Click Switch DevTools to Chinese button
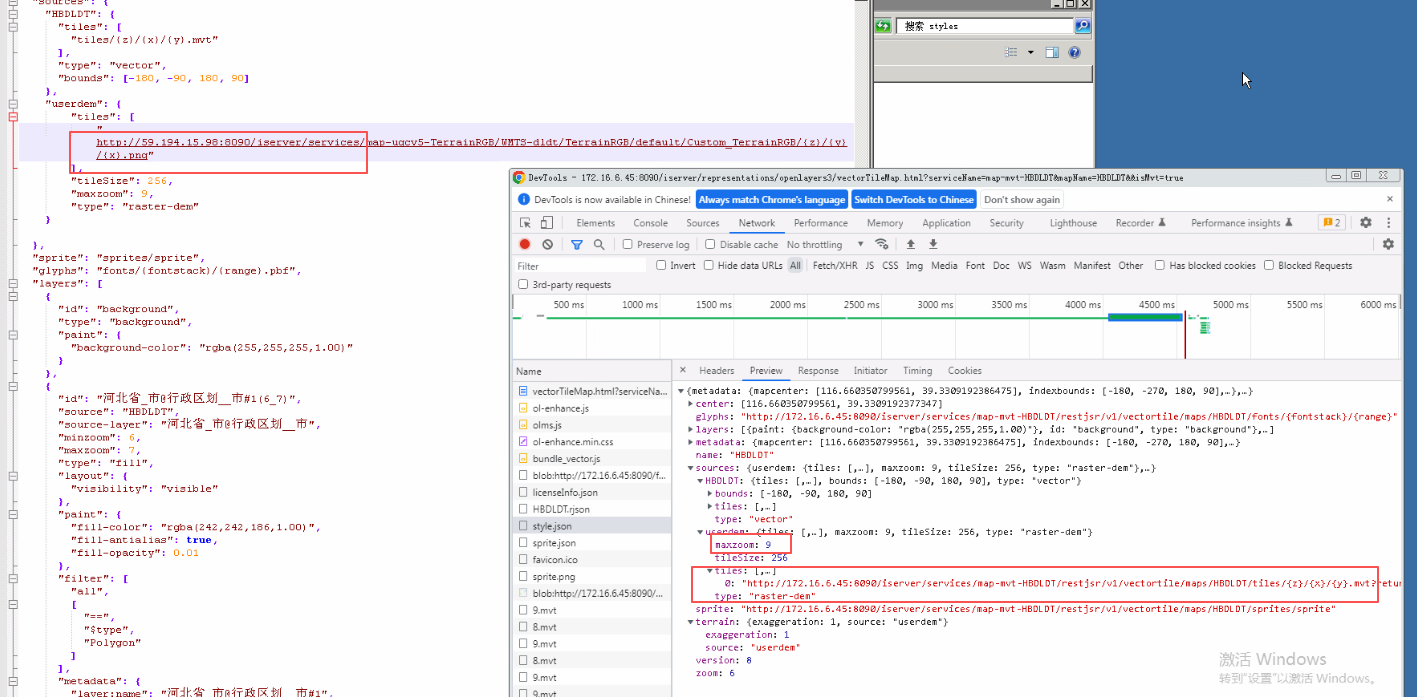 pos(913,200)
